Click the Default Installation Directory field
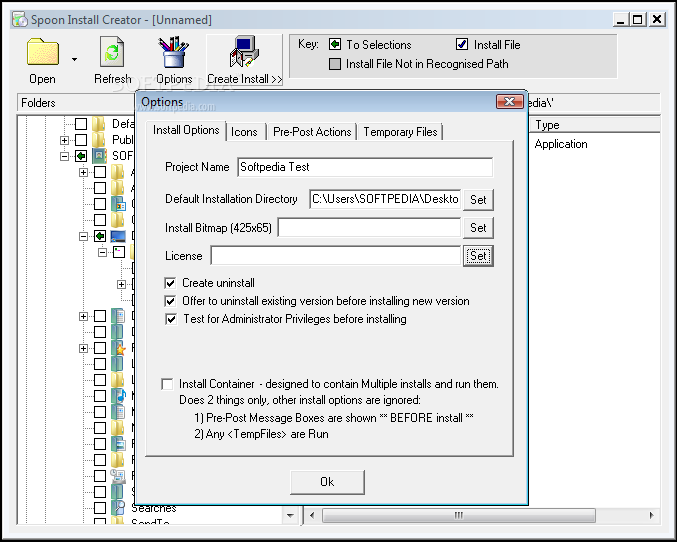 click(x=385, y=199)
